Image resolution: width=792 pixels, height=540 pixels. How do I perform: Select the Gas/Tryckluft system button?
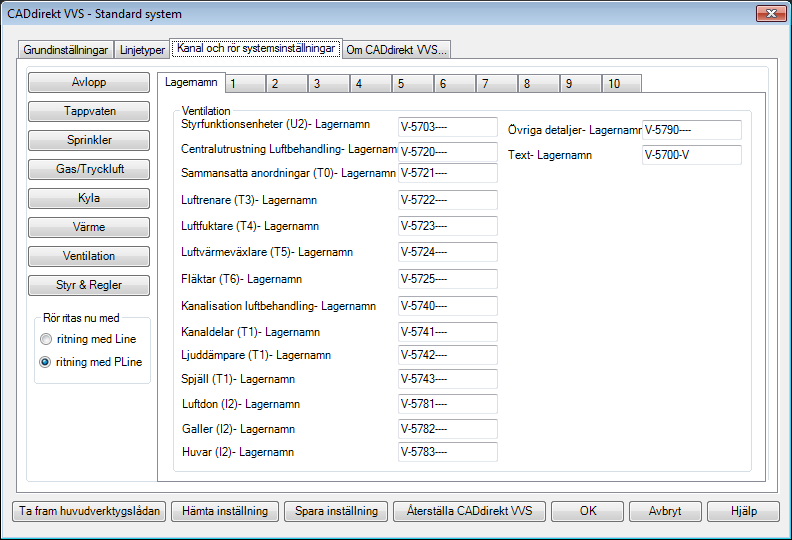point(89,169)
